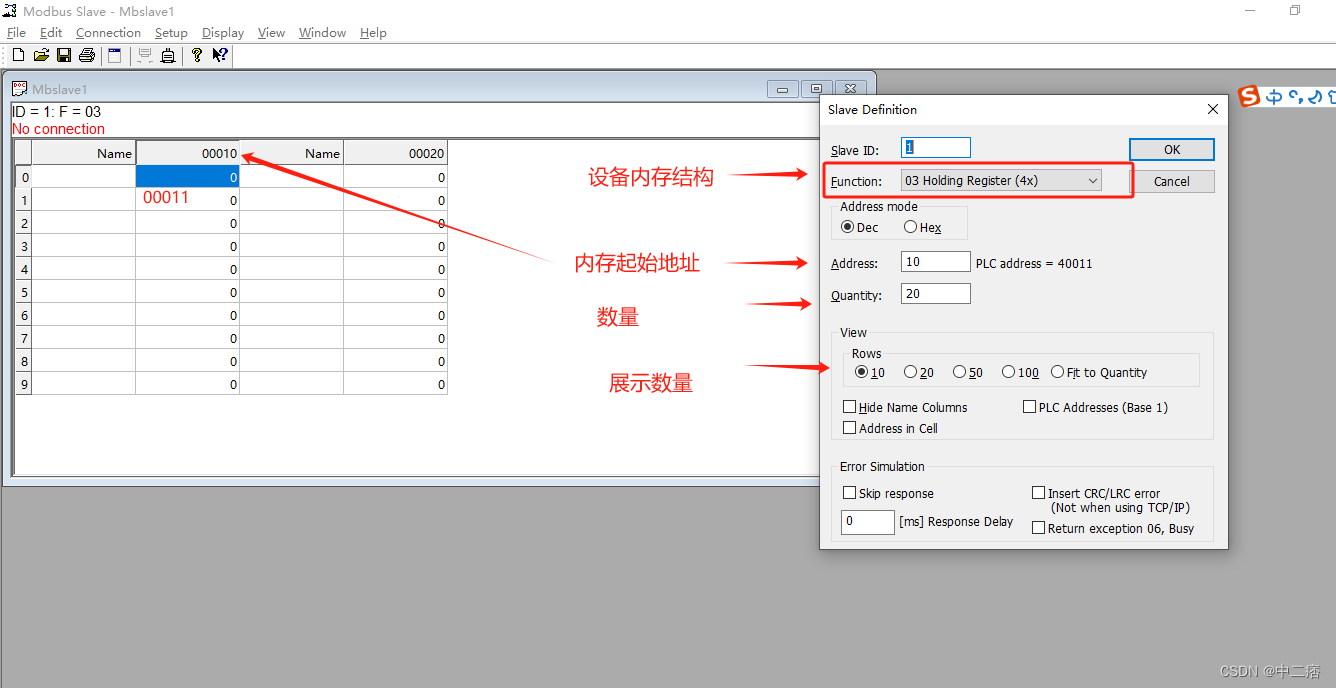The height and width of the screenshot is (688, 1336).
Task: Open the Setup menu
Action: coord(171,33)
